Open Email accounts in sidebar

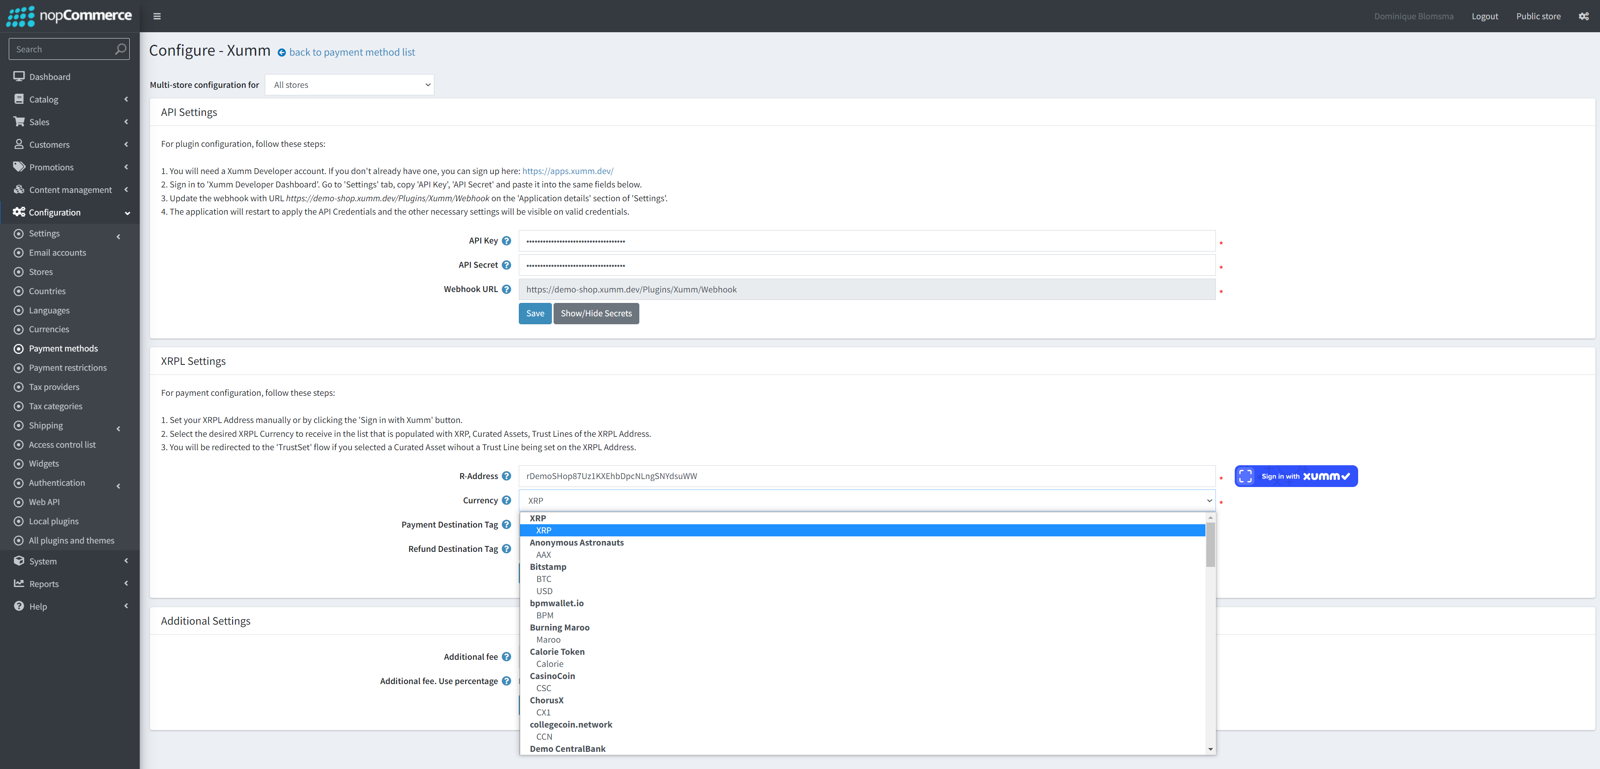[57, 253]
